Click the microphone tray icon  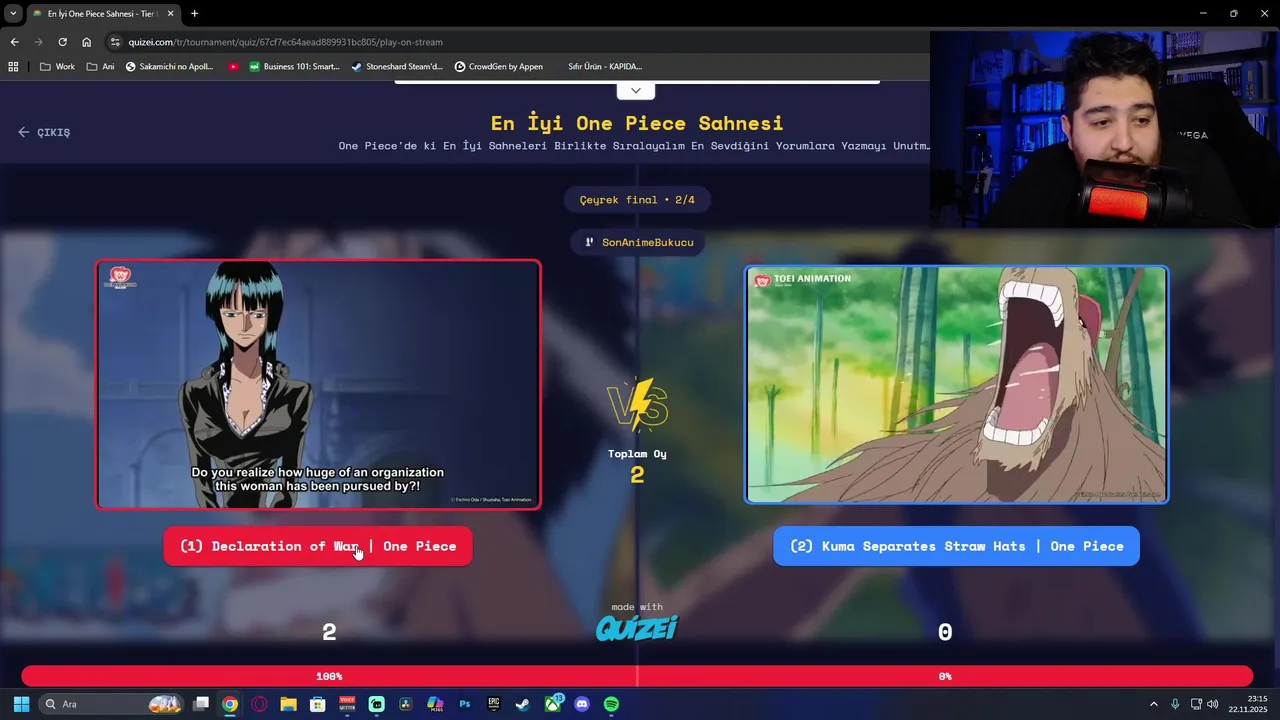tap(1175, 704)
